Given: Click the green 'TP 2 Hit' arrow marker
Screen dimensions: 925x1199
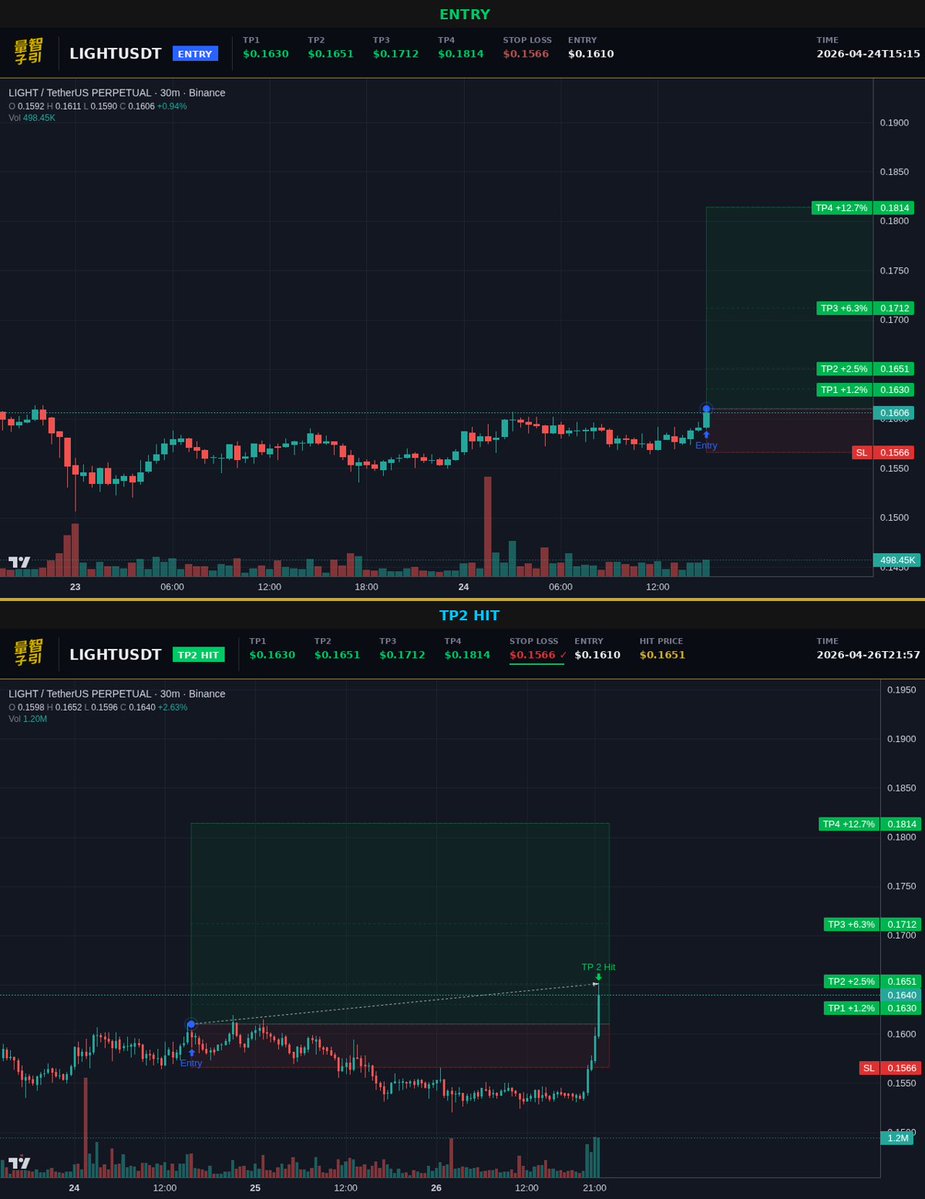Looking at the screenshot, I should (599, 976).
